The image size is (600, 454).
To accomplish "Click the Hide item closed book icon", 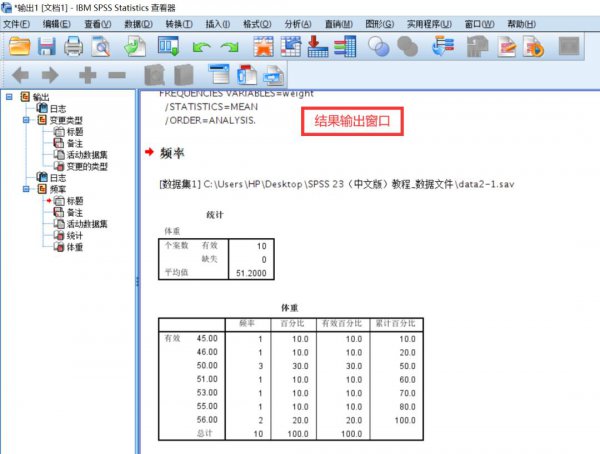I will tap(183, 75).
